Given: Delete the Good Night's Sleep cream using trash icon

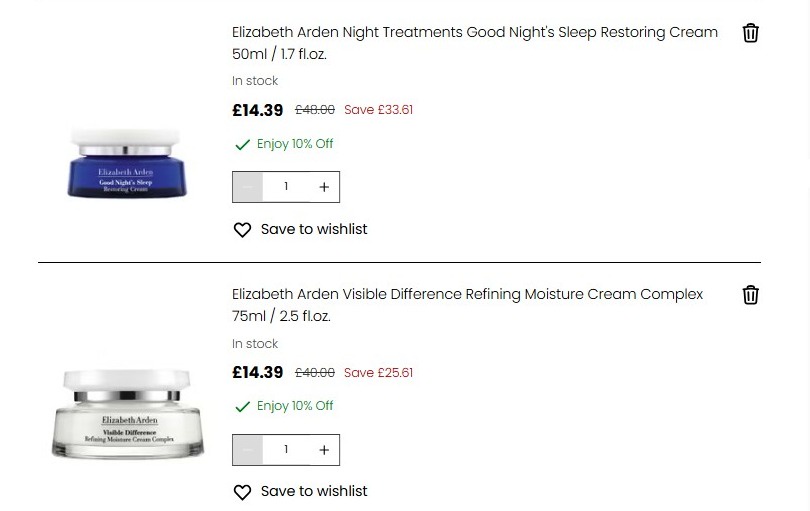Looking at the screenshot, I should coord(751,33).
